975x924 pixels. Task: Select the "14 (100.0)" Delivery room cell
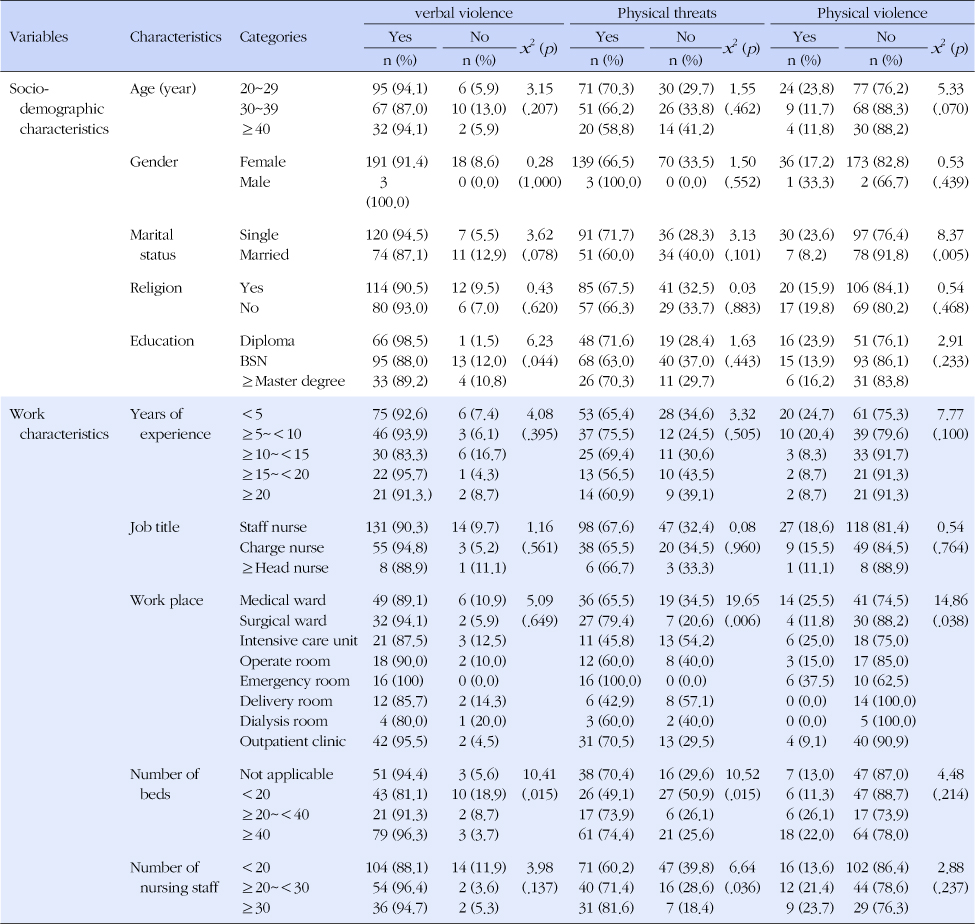(884, 701)
